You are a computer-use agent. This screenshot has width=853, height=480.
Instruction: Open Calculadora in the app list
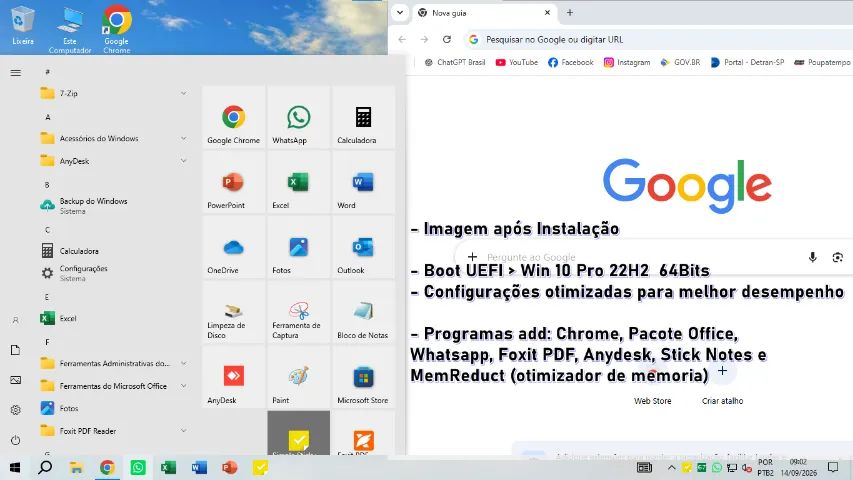tap(114, 251)
